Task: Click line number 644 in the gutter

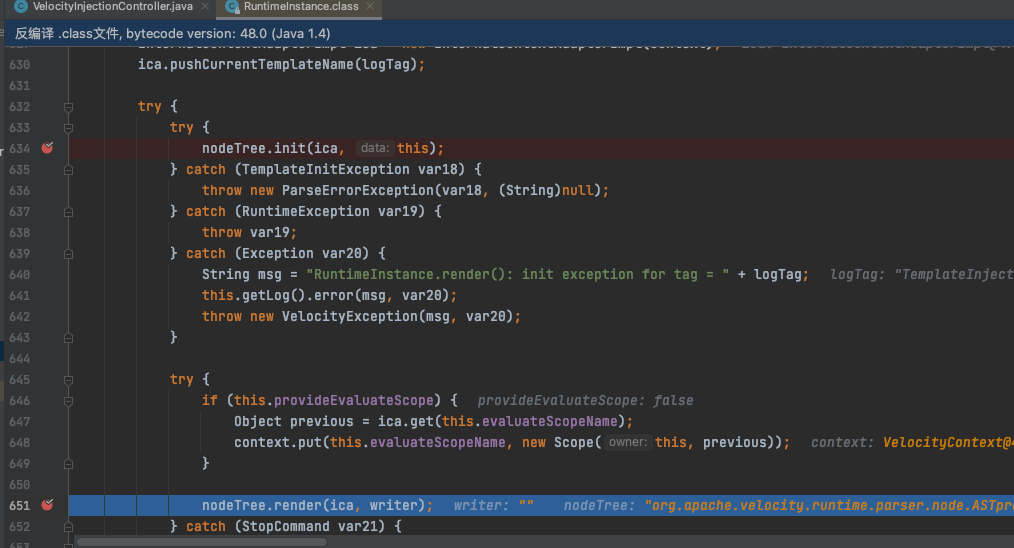Action: (19, 358)
